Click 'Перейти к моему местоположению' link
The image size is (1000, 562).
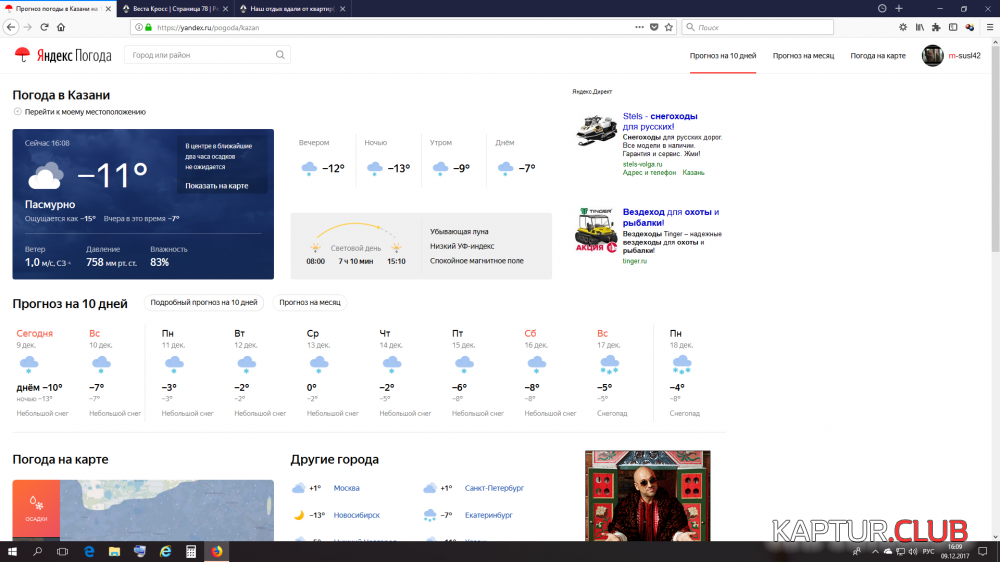tap(85, 112)
